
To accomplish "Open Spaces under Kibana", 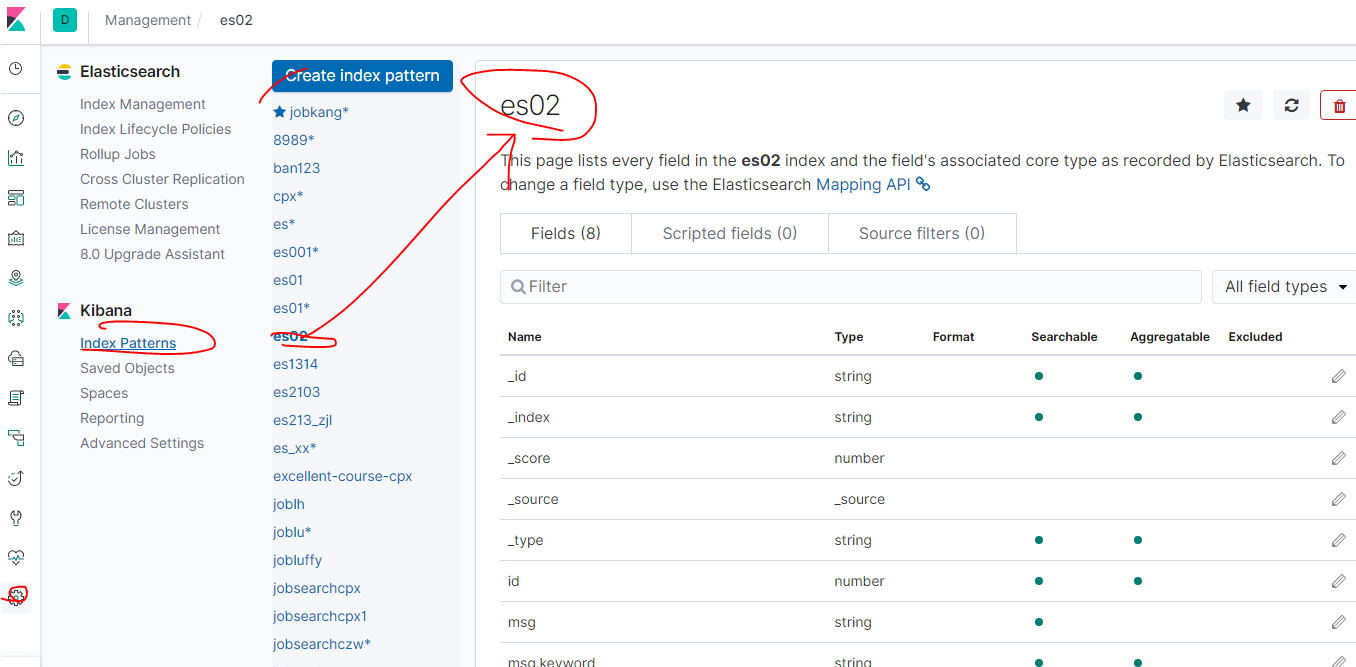I will 104,393.
